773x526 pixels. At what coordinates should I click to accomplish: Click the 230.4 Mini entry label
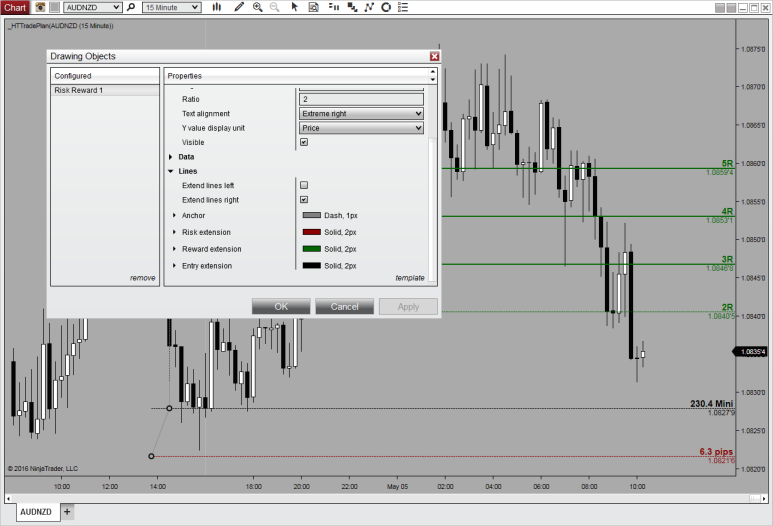point(711,404)
